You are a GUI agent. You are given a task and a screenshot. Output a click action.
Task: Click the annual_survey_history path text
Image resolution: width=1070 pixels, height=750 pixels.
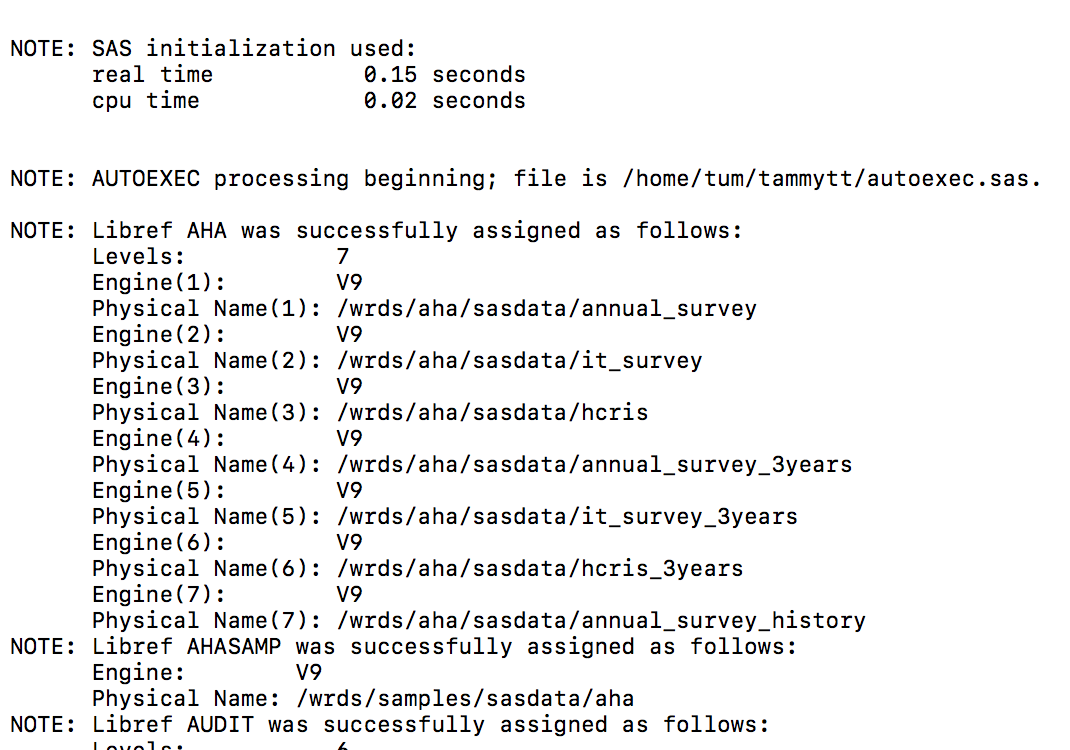point(601,621)
